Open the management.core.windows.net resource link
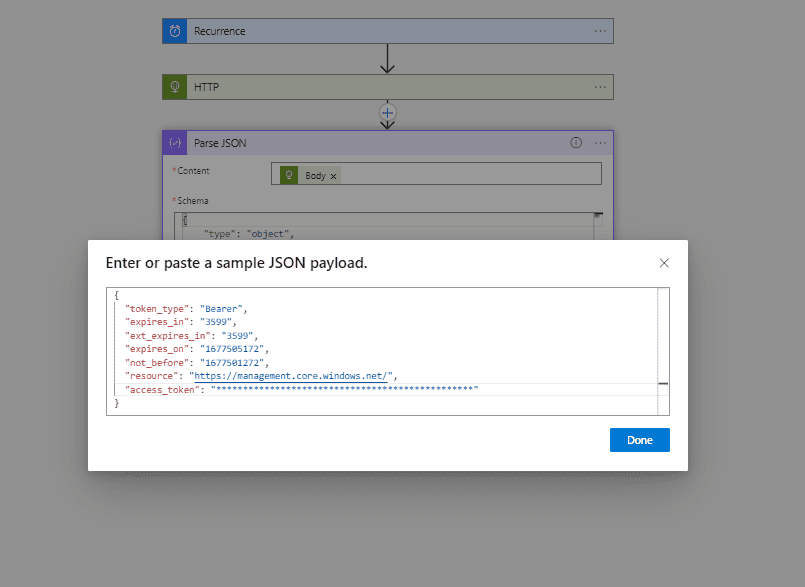The image size is (805, 587). pos(291,376)
